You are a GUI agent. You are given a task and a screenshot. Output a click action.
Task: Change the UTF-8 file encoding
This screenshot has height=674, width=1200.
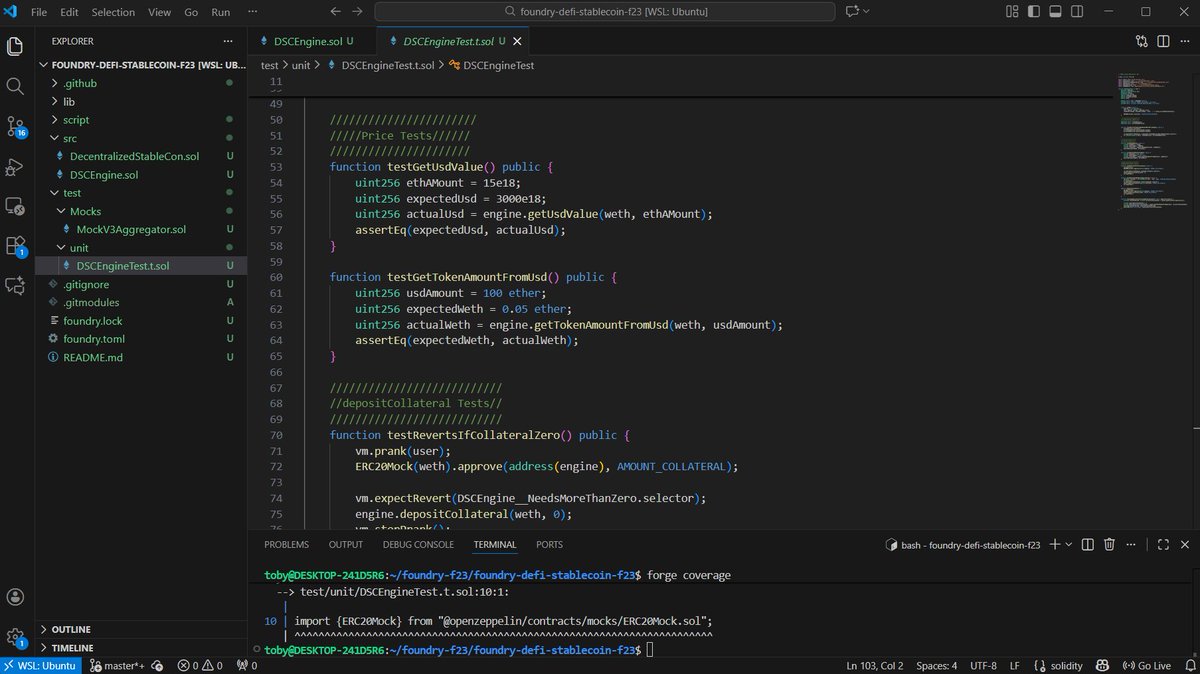(x=982, y=665)
